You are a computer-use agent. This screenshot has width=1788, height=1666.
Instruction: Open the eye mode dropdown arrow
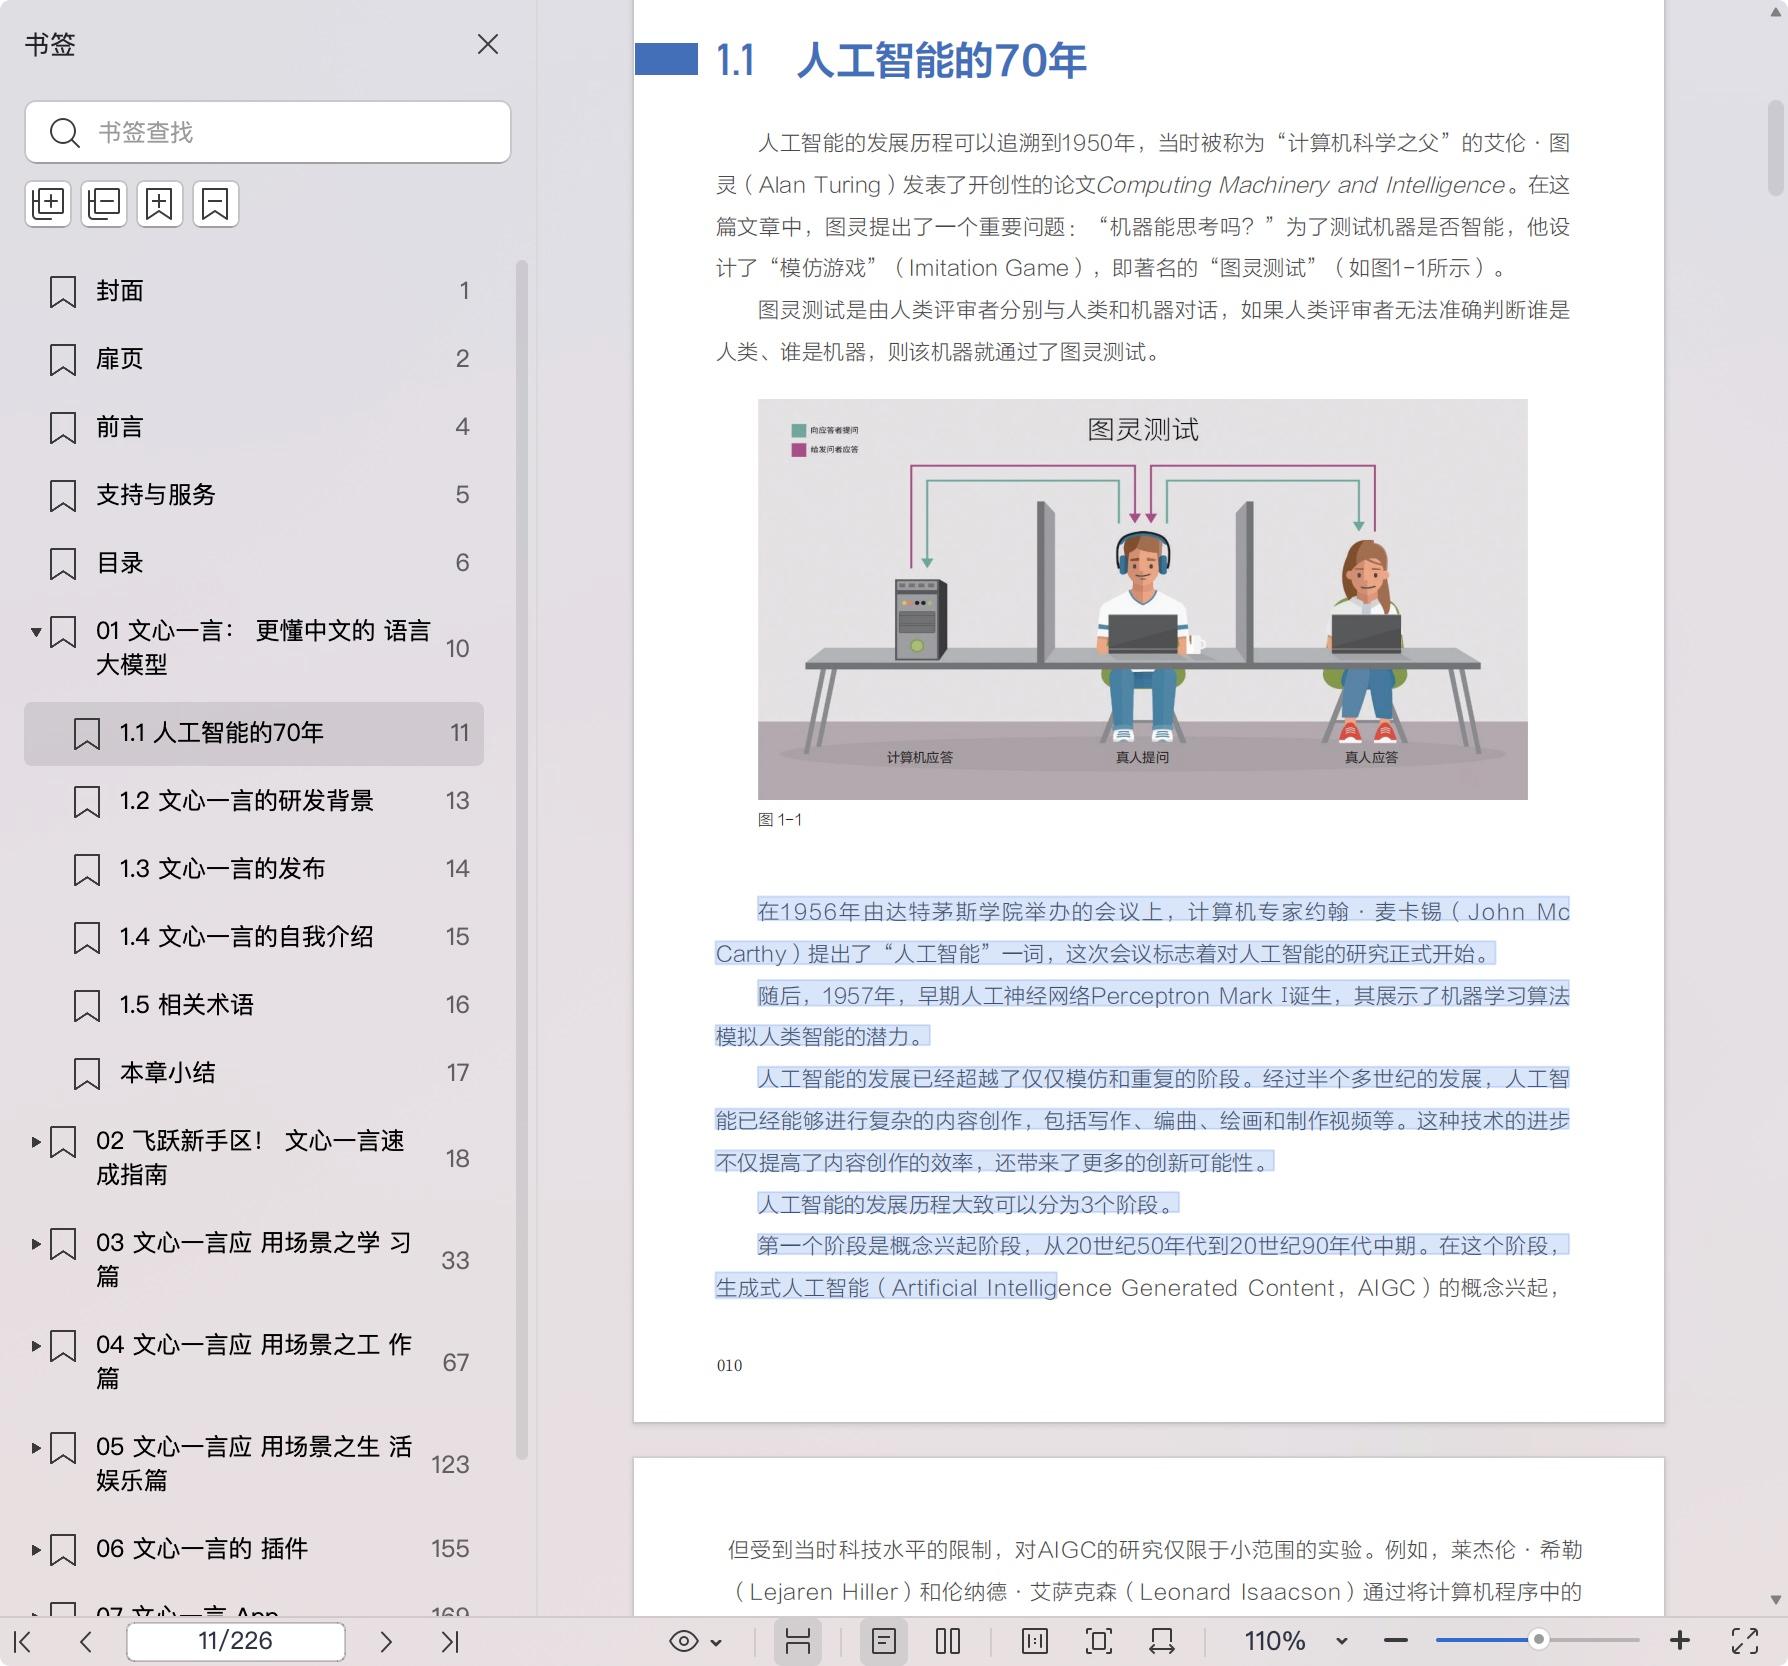coord(716,1642)
